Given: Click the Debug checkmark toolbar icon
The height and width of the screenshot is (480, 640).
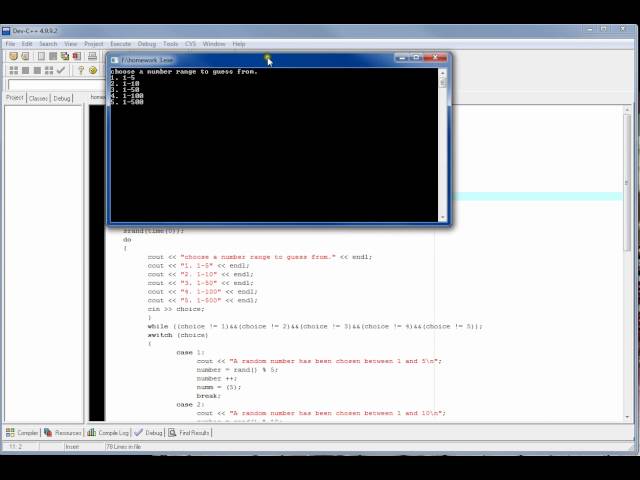Looking at the screenshot, I should pos(61,70).
